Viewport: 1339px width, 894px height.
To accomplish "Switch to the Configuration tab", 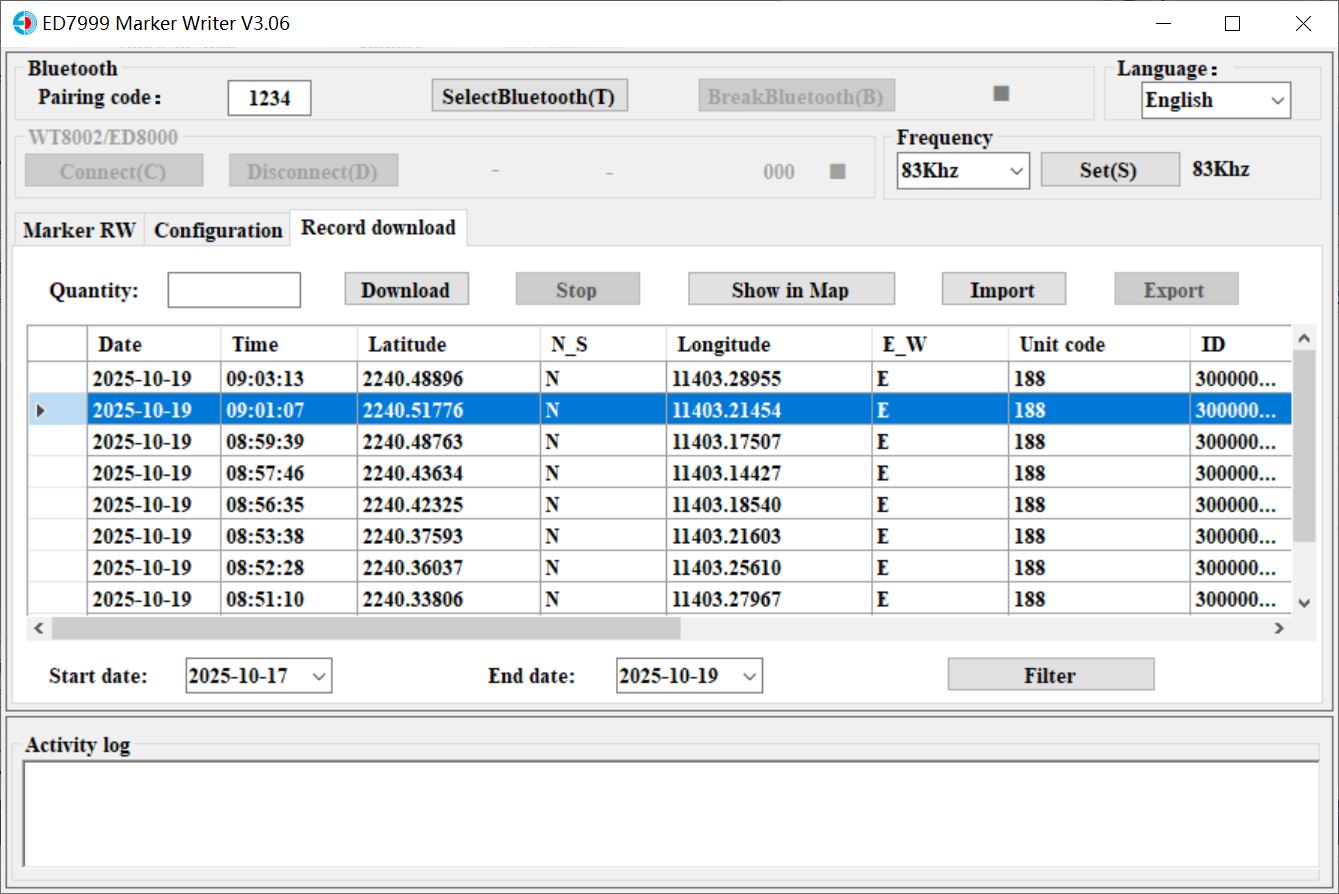I will tap(217, 230).
